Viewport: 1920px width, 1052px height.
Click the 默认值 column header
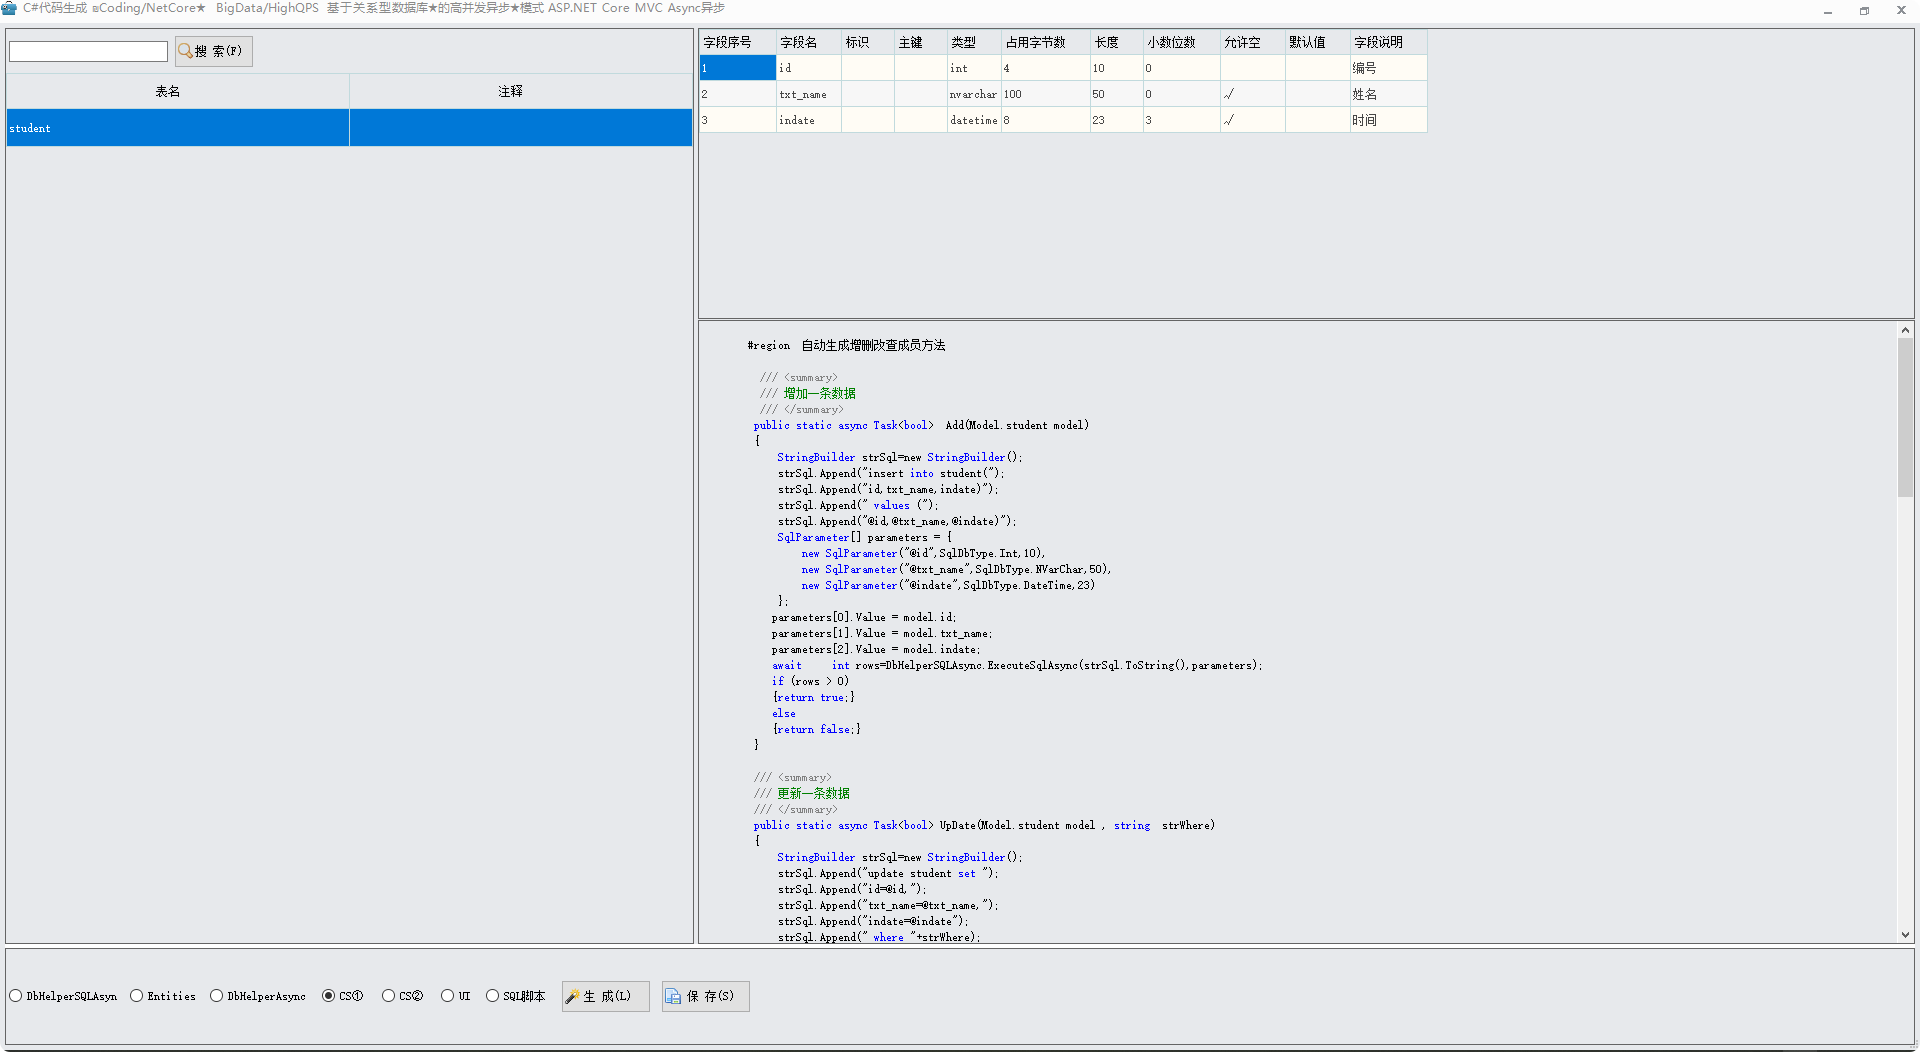click(1317, 42)
